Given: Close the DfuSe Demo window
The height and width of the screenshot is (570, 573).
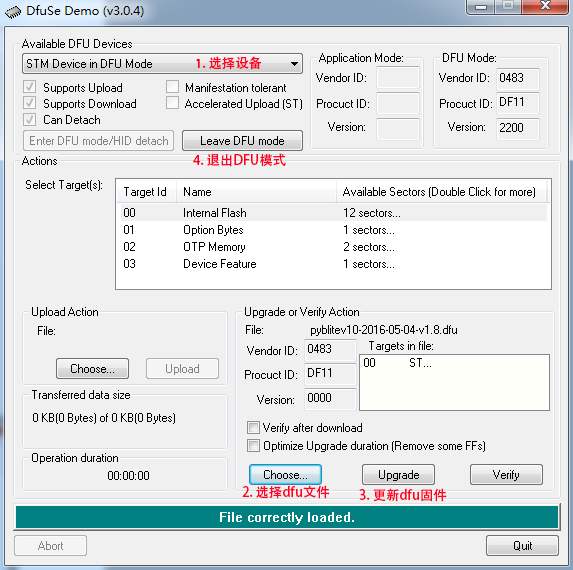Looking at the screenshot, I should (x=546, y=6).
